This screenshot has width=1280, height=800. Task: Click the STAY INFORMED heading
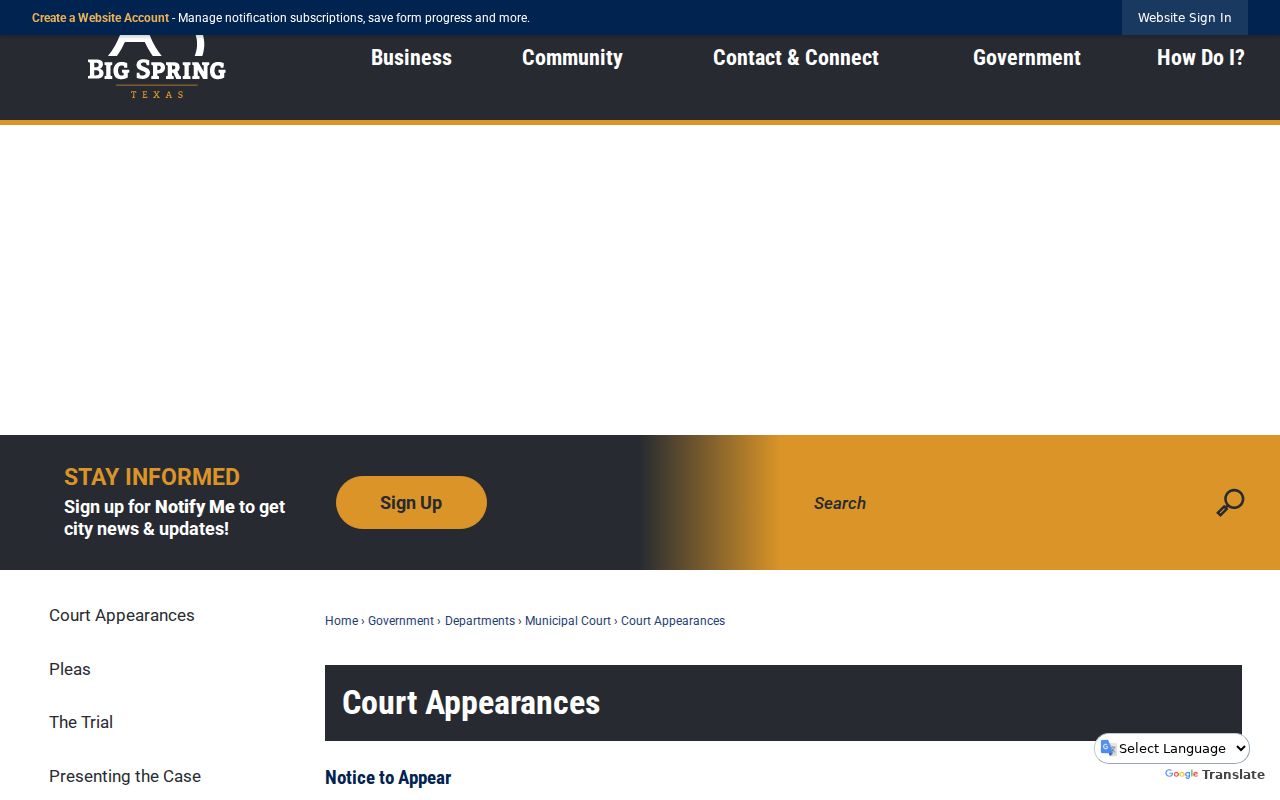pyautogui.click(x=152, y=477)
